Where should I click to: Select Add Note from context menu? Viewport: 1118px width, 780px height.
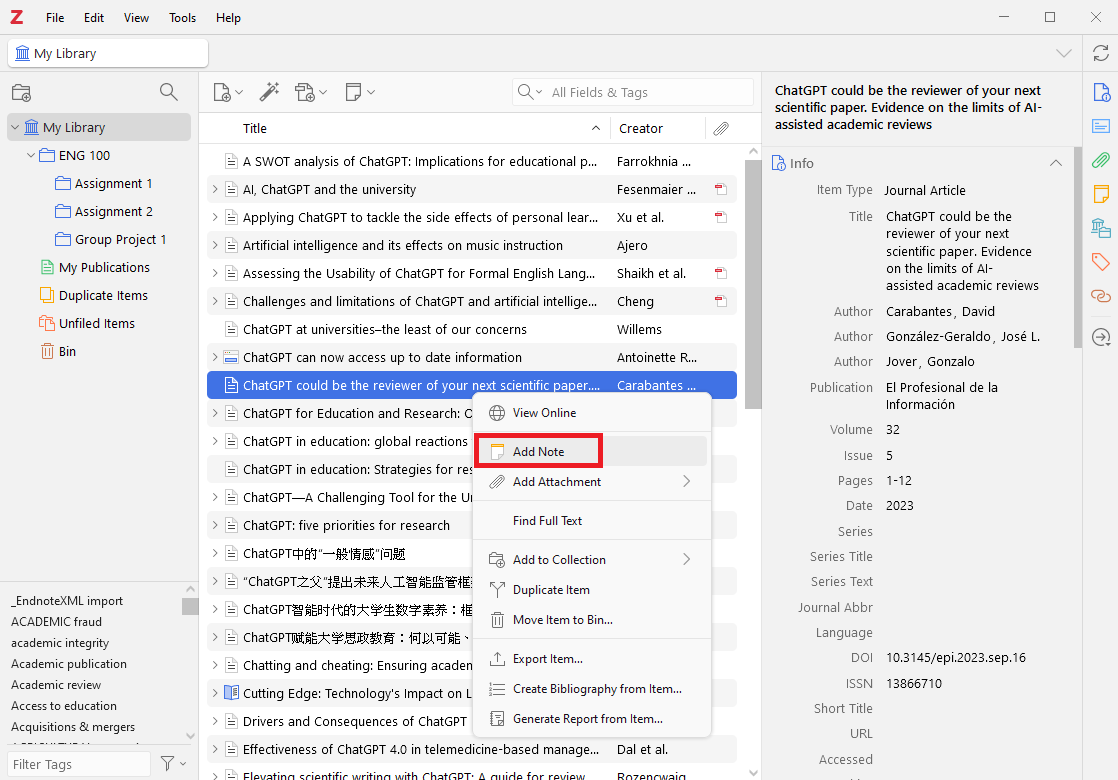(x=538, y=452)
